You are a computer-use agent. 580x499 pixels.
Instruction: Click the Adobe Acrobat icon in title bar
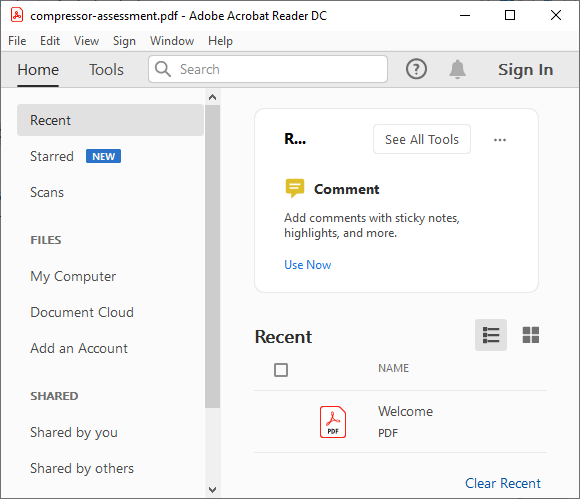point(17,16)
